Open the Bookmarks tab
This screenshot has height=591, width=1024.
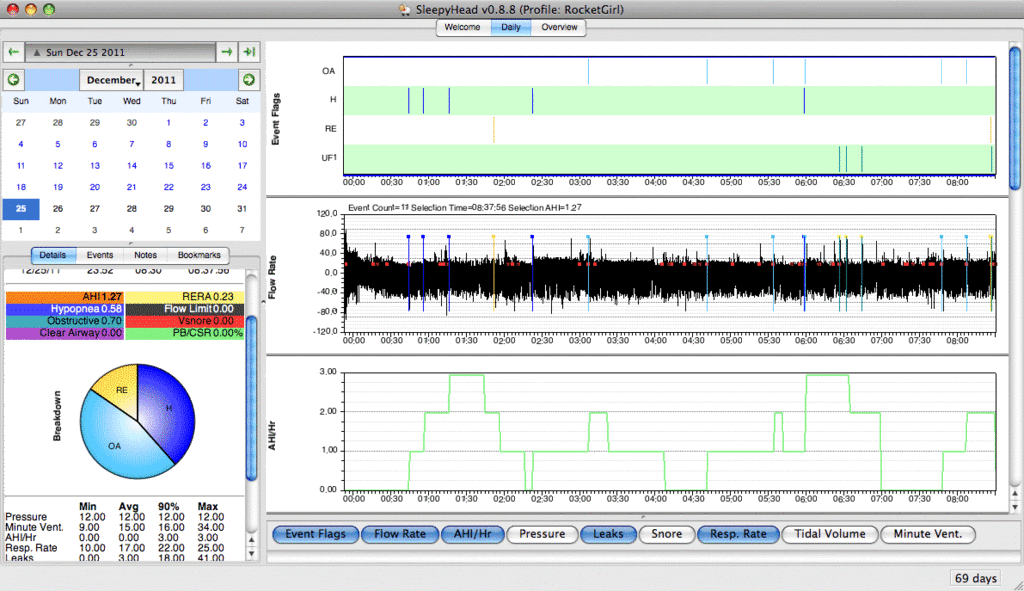click(199, 255)
